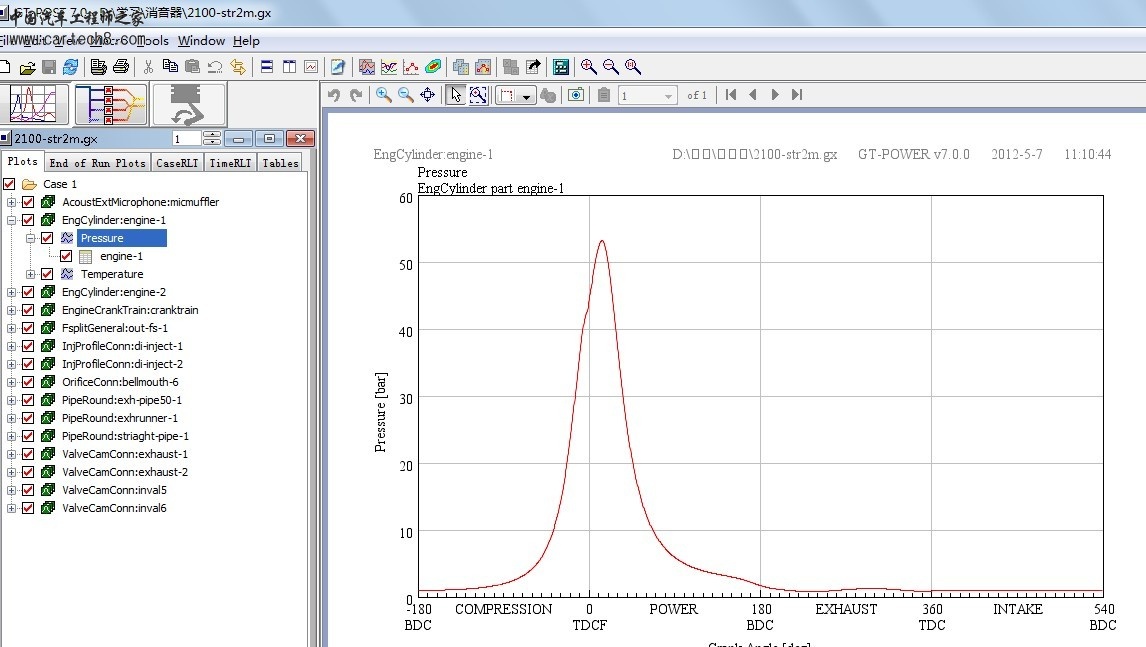Restore the 2100-str2m.gx inner window
This screenshot has height=647, width=1146.
pos(269,139)
